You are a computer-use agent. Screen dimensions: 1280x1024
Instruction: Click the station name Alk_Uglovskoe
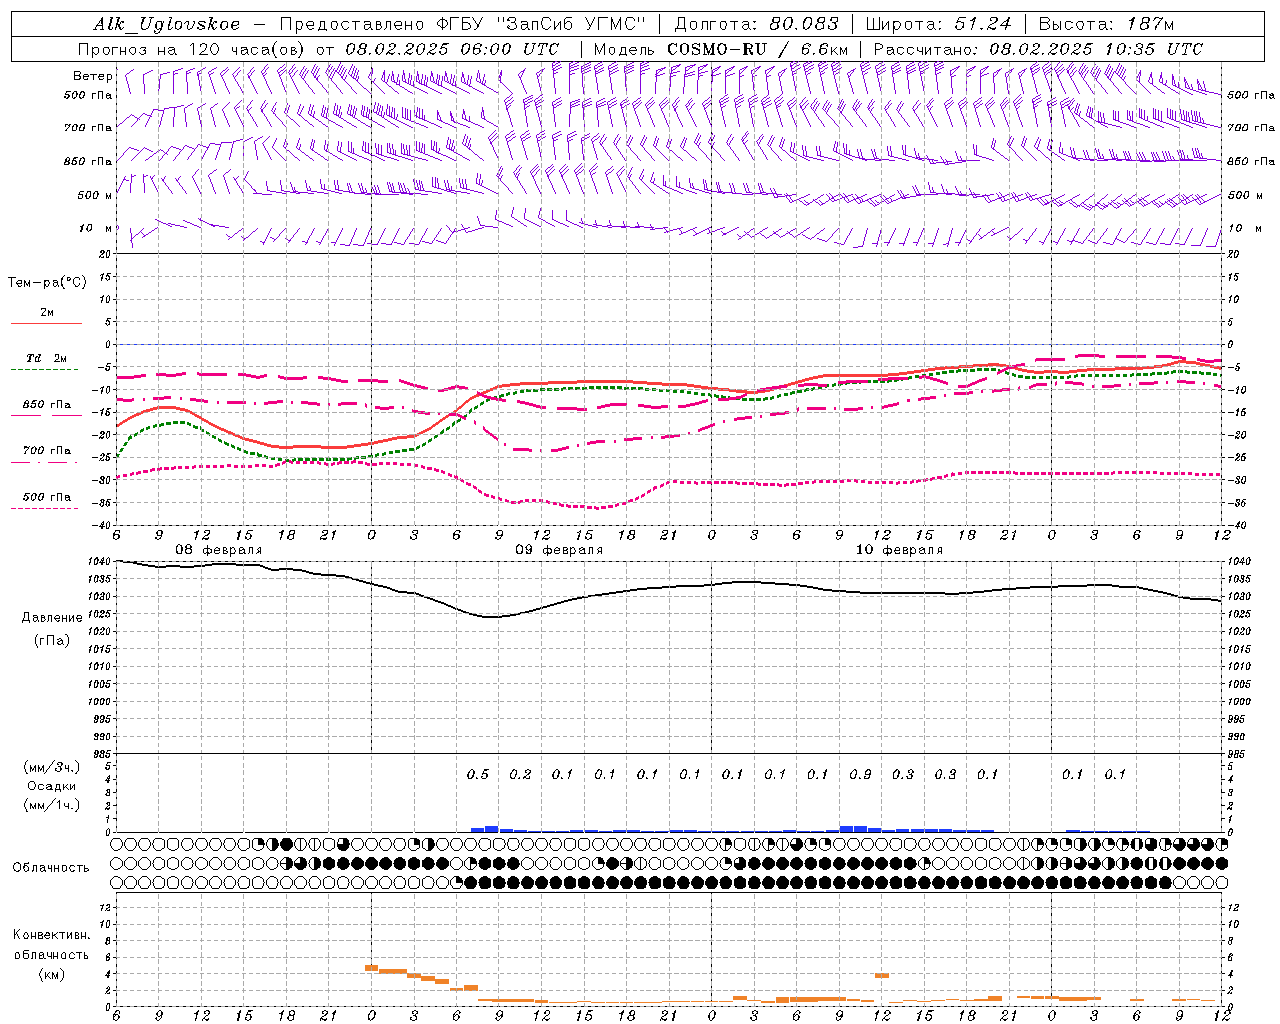click(167, 25)
